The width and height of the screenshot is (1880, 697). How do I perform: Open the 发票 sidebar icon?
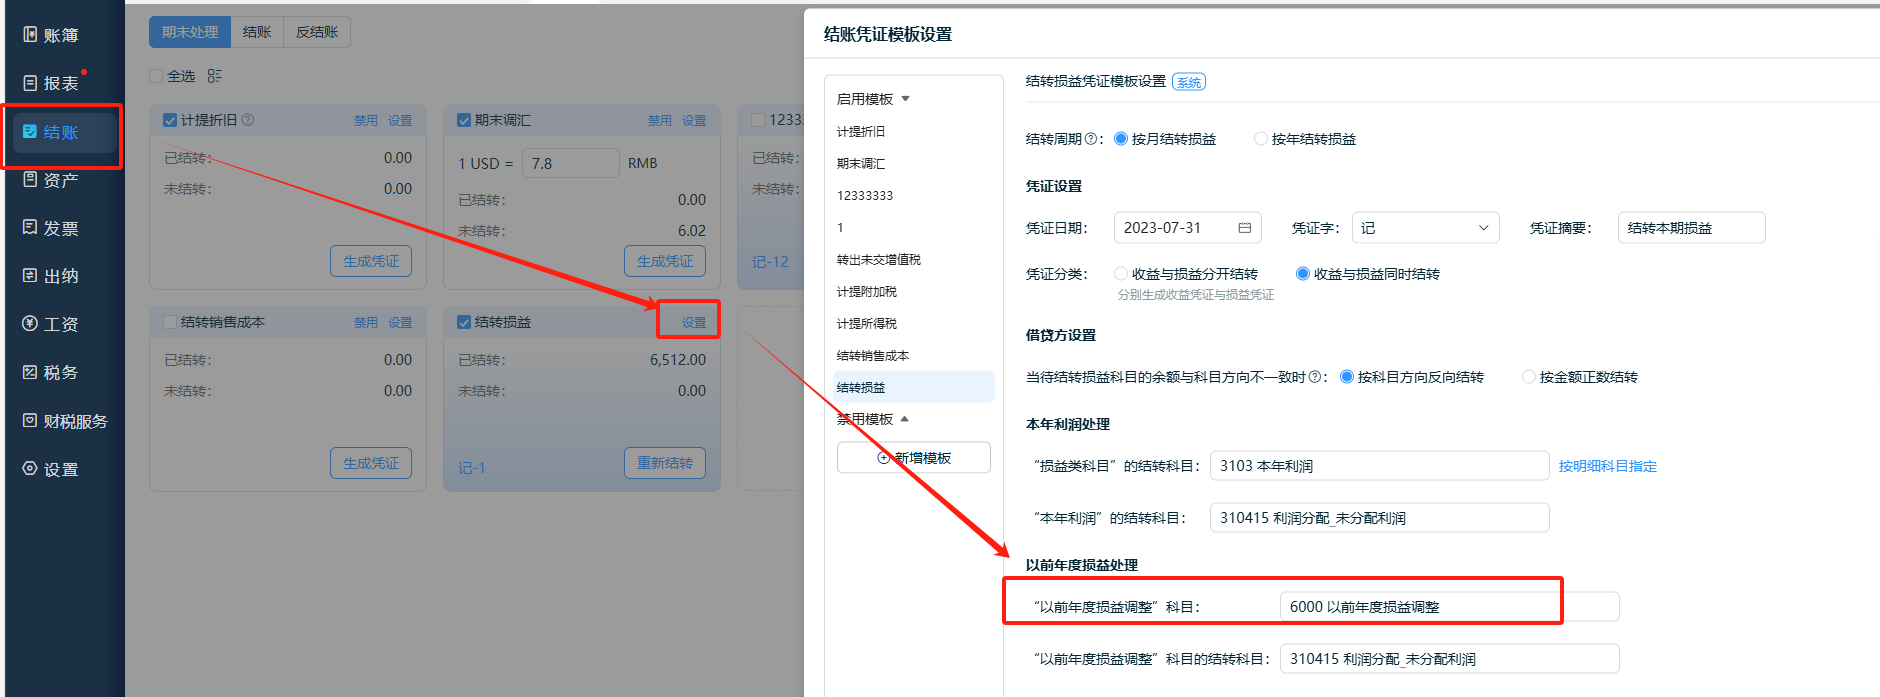click(x=30, y=228)
